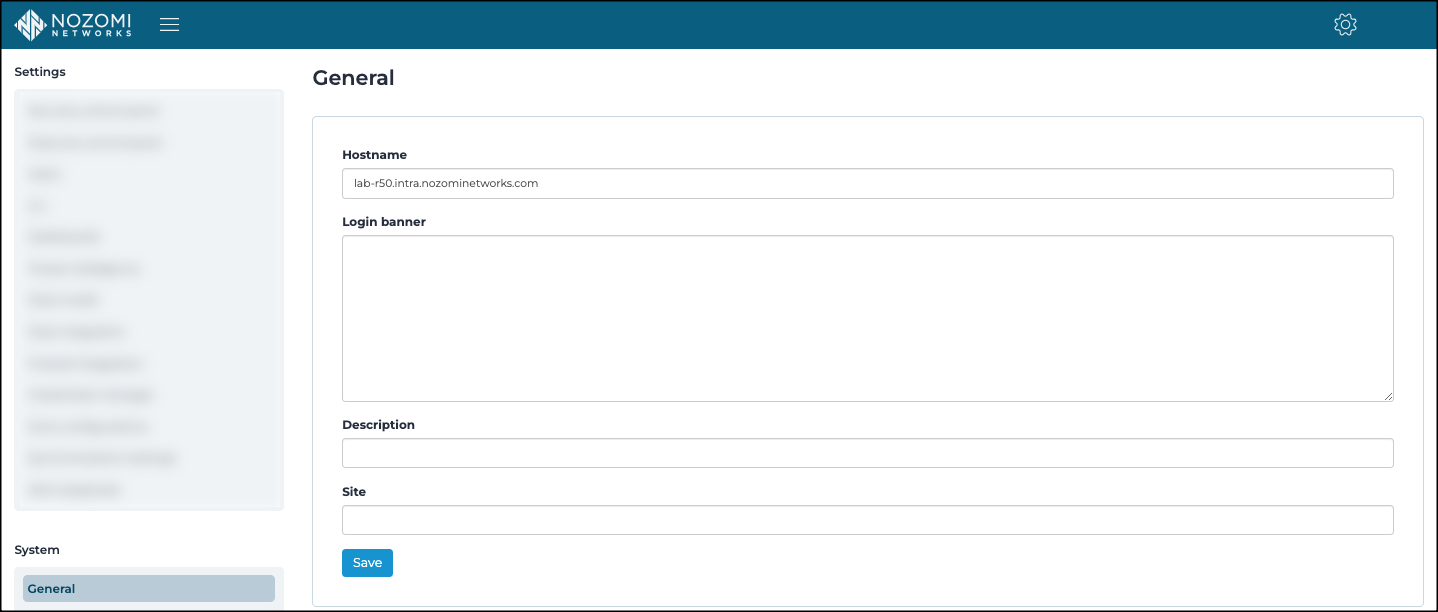Open the hamburger navigation menu
1438x612 pixels.
tap(170, 25)
